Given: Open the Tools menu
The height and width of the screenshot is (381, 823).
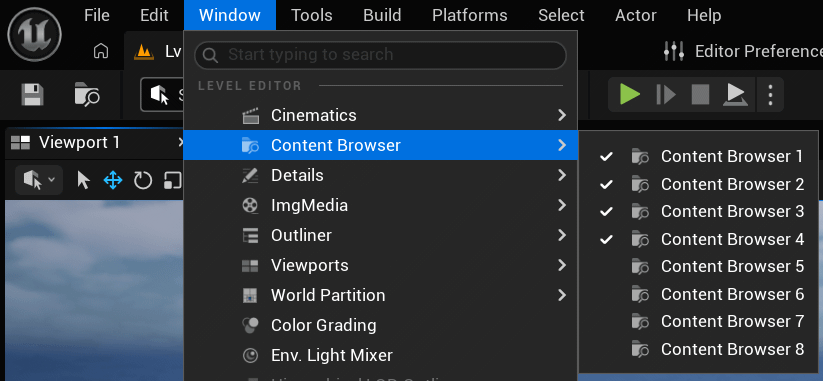Looking at the screenshot, I should click(312, 15).
